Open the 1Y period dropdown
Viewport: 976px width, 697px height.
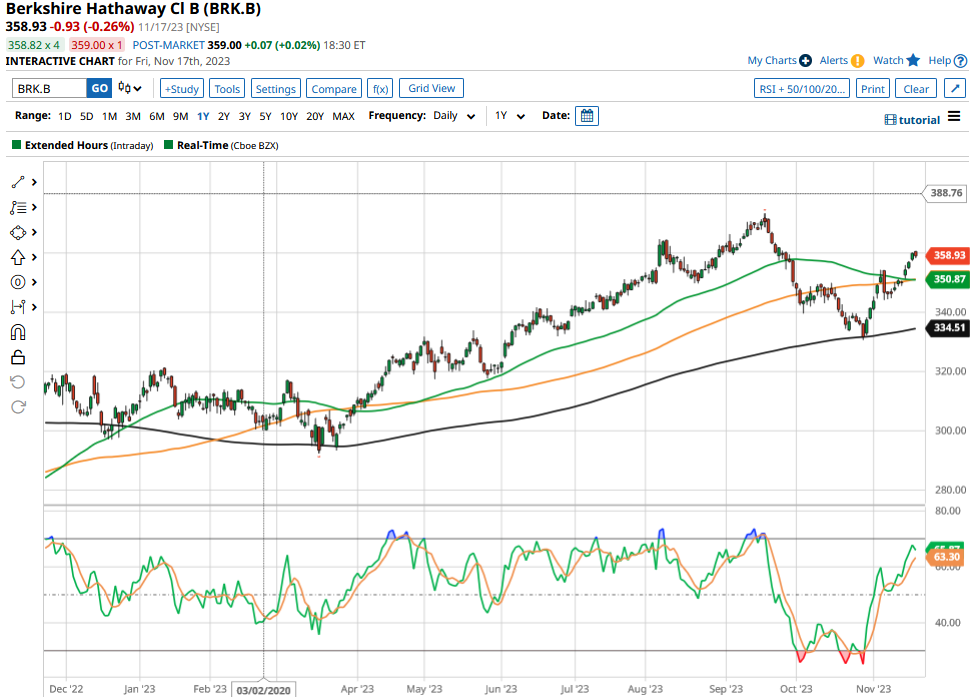pyautogui.click(x=510, y=116)
